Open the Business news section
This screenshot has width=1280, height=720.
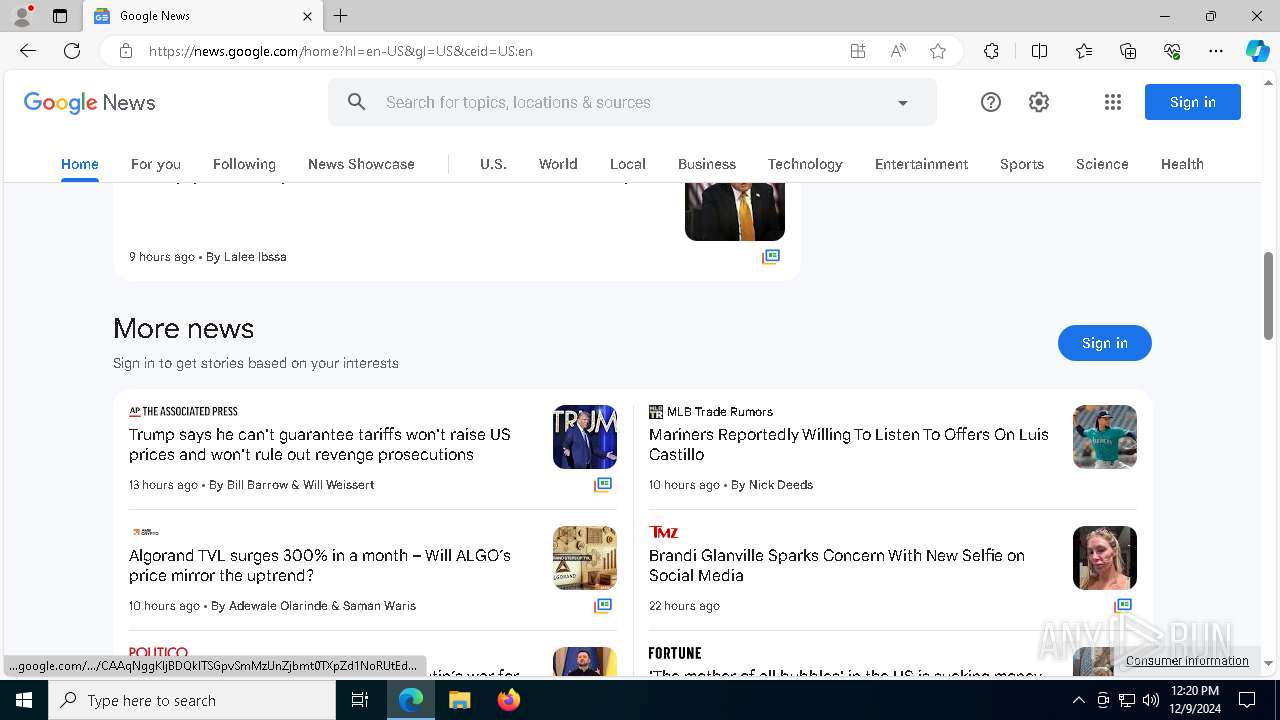[x=707, y=164]
